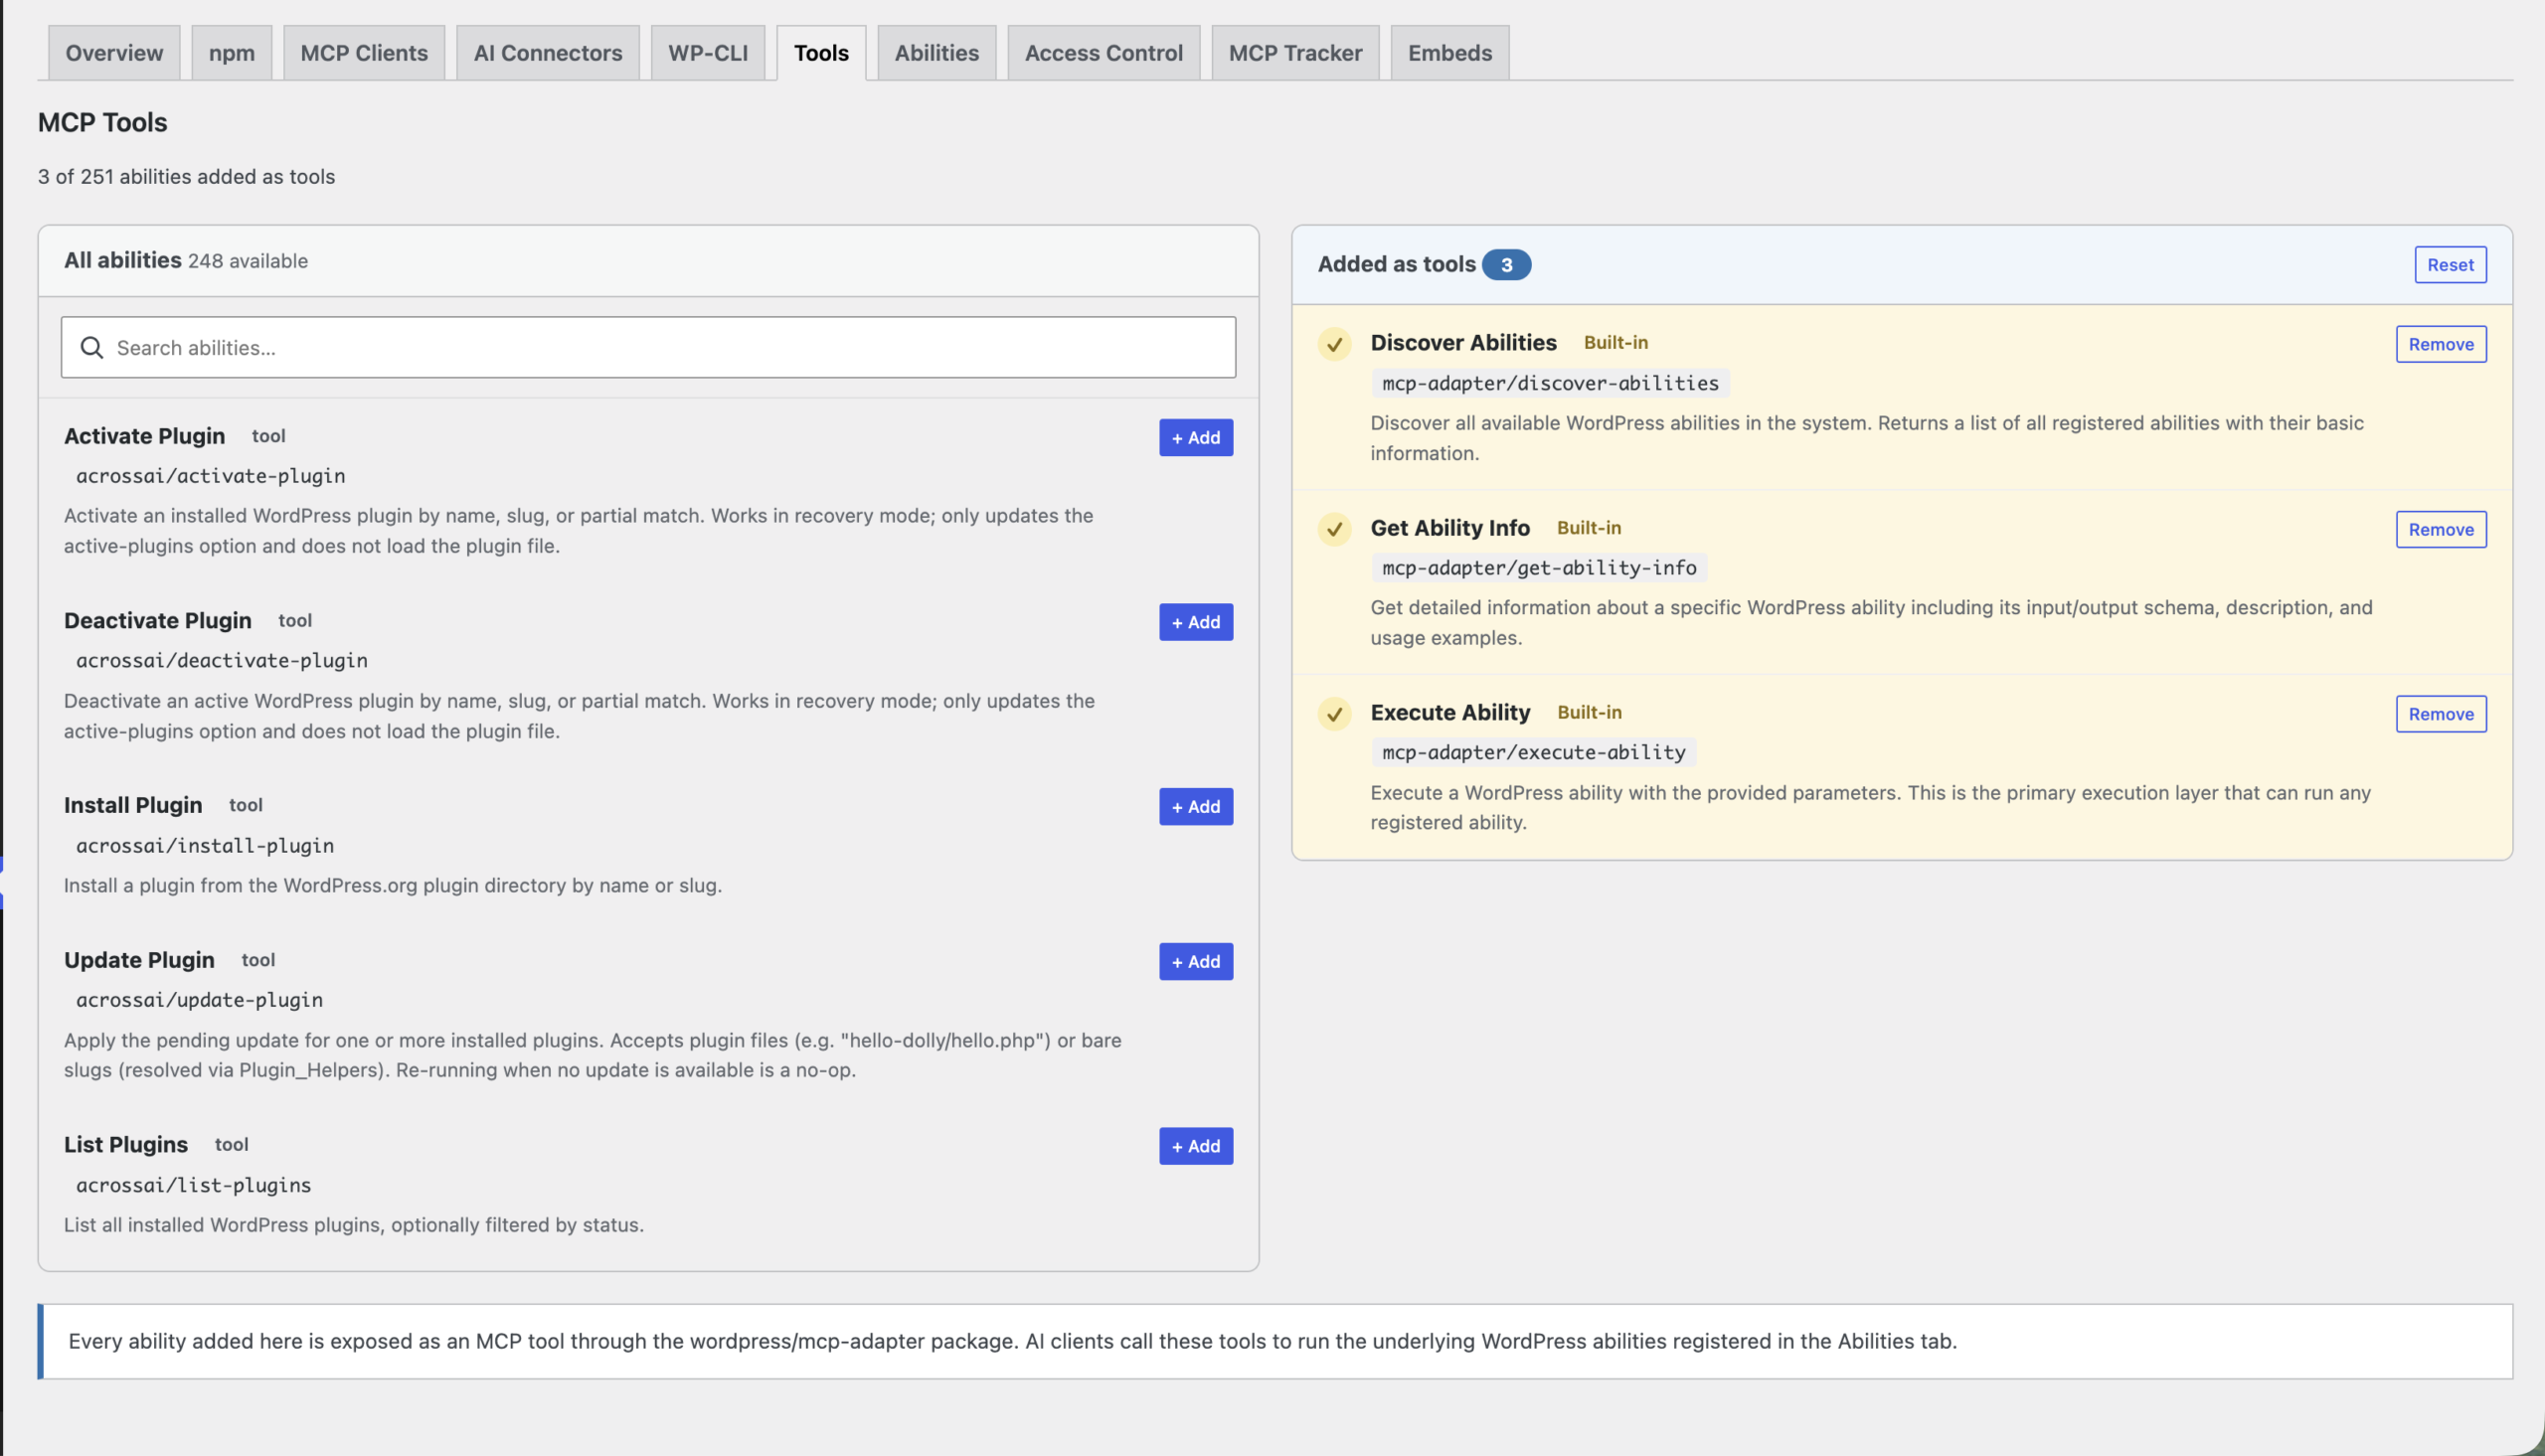
Task: Go to the AI Connectors tab
Action: tap(548, 53)
